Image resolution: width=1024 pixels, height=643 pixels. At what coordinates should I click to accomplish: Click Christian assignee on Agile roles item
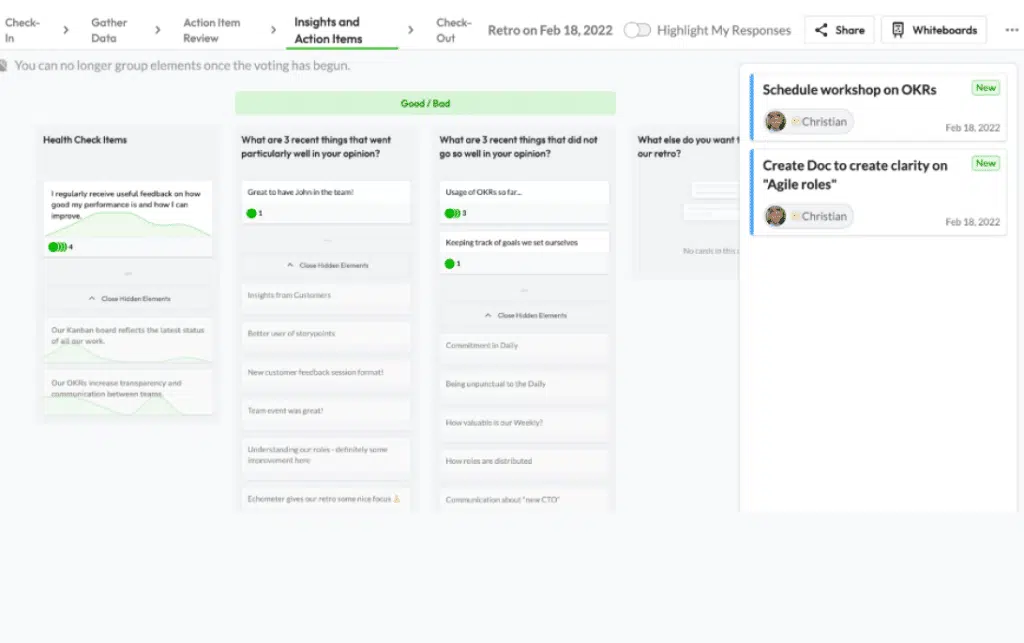[x=808, y=216]
